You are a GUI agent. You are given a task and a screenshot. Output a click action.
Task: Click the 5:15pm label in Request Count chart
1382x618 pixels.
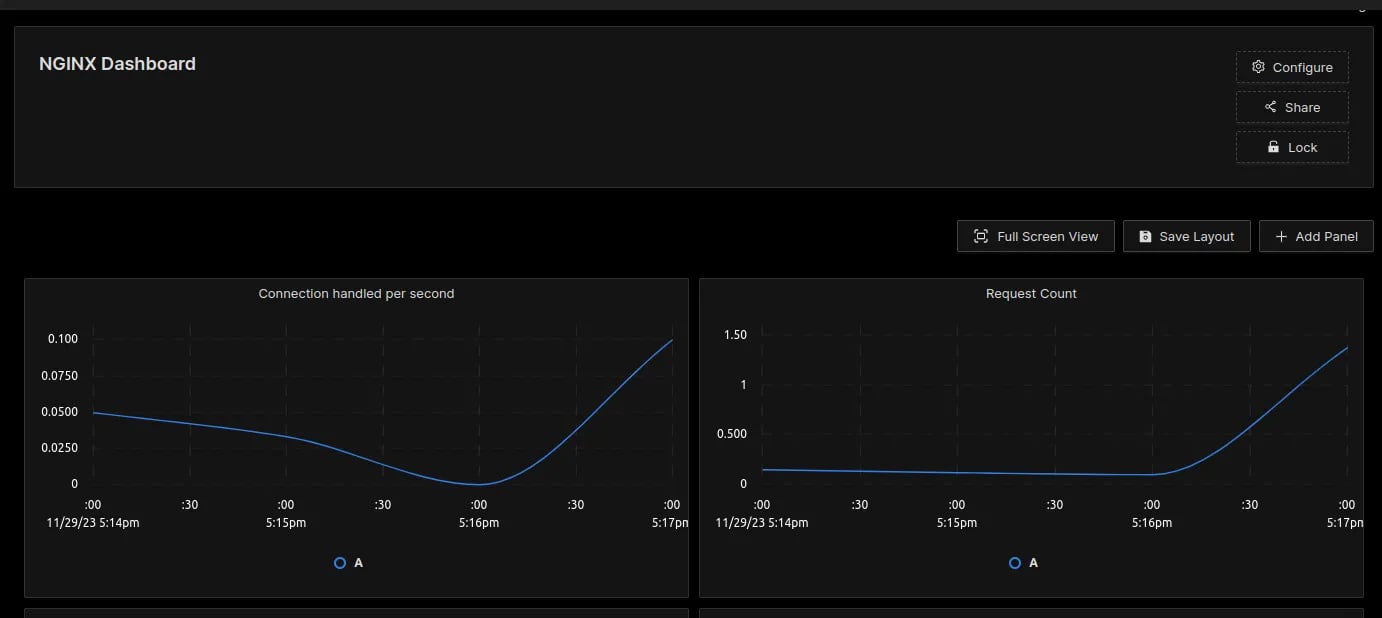click(x=957, y=523)
